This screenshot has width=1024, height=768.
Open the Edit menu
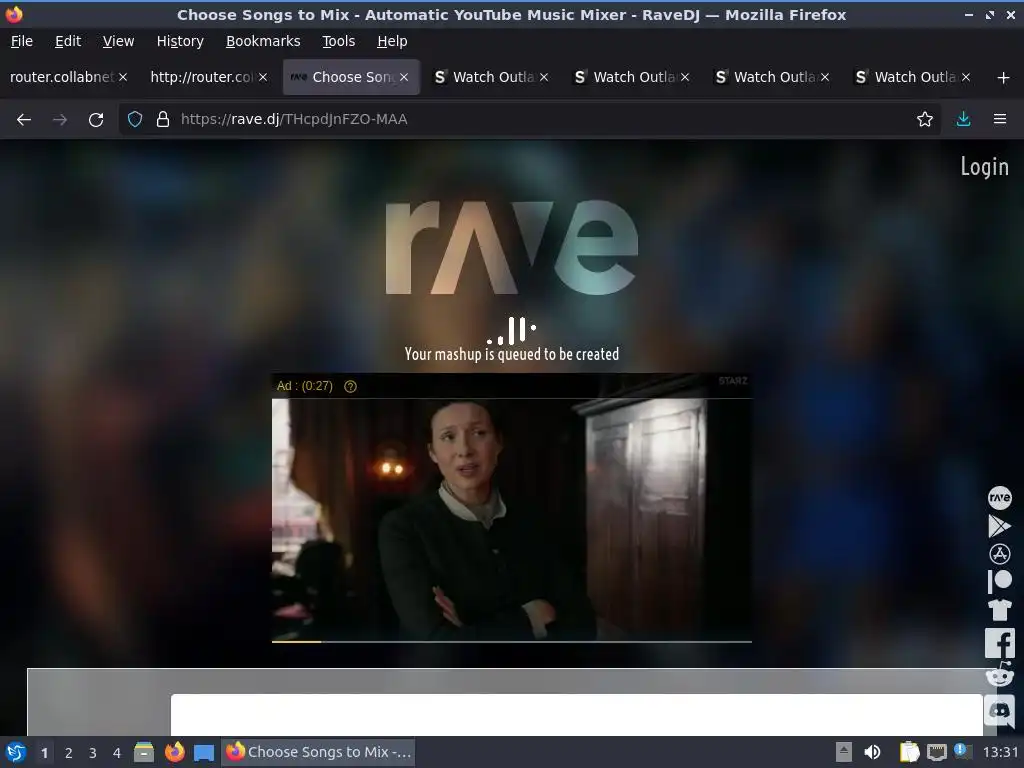coord(68,41)
